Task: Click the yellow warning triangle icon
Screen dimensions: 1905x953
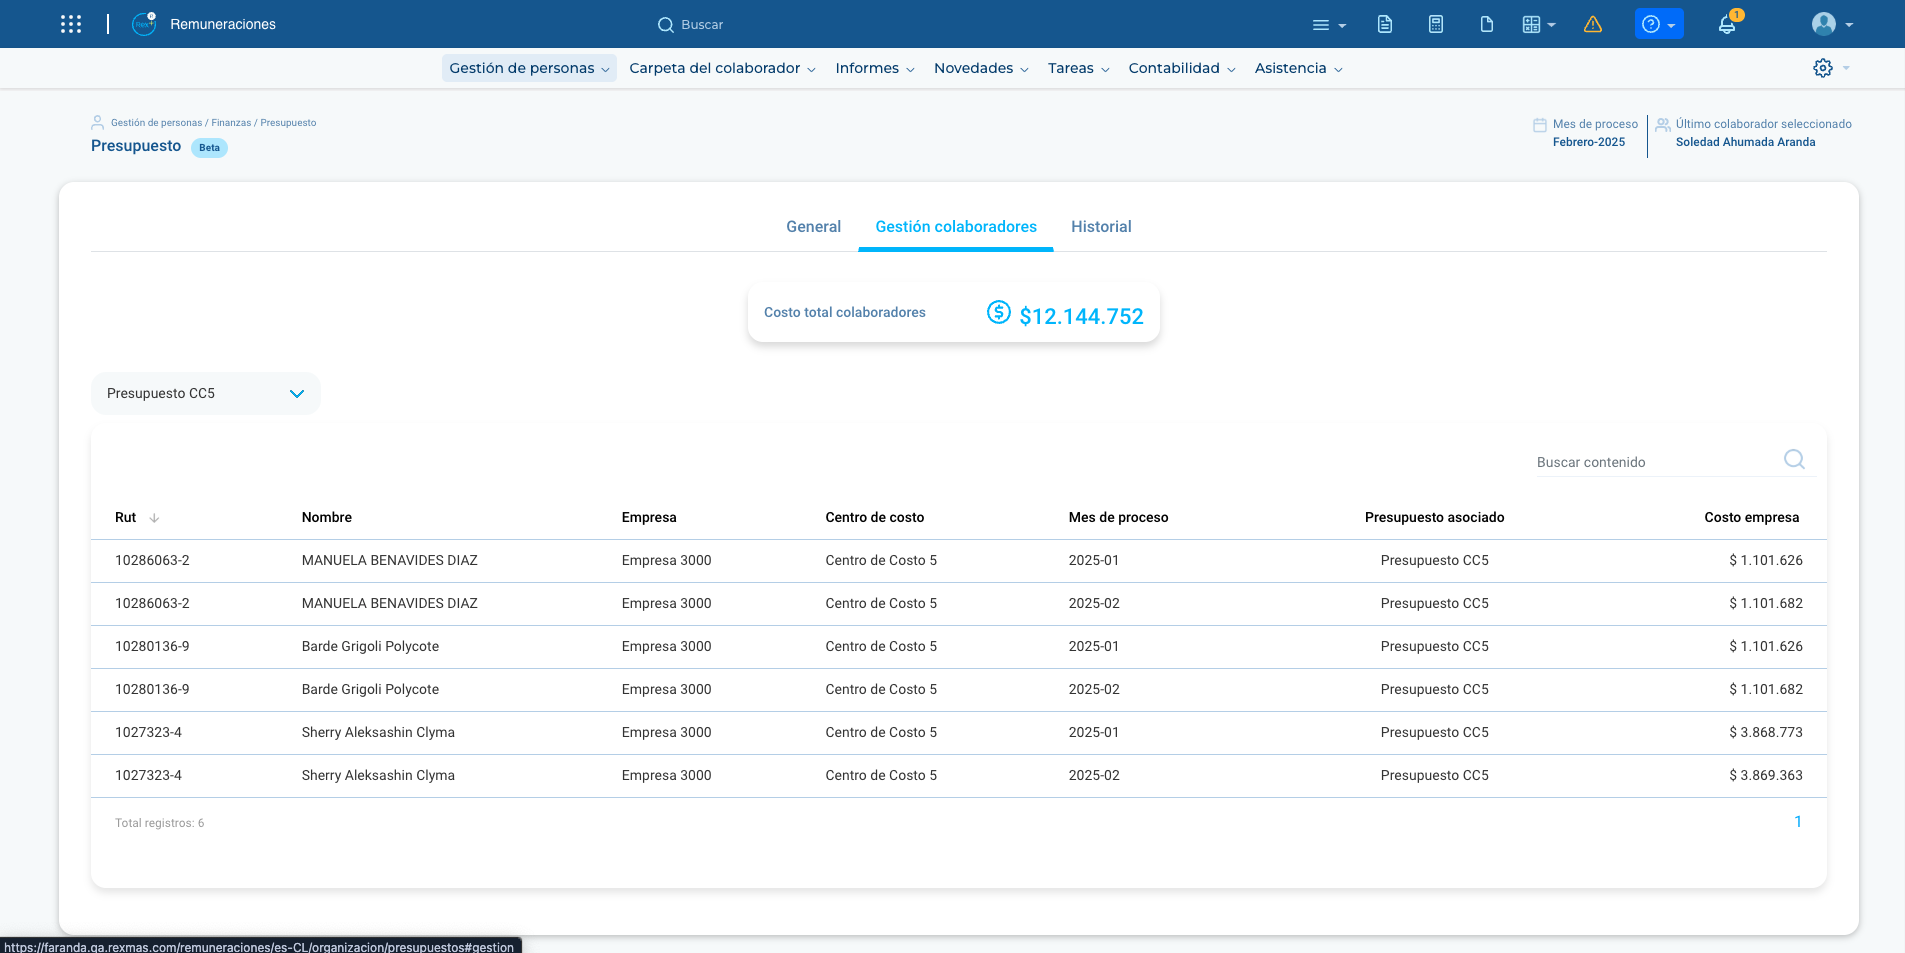Action: (x=1593, y=24)
